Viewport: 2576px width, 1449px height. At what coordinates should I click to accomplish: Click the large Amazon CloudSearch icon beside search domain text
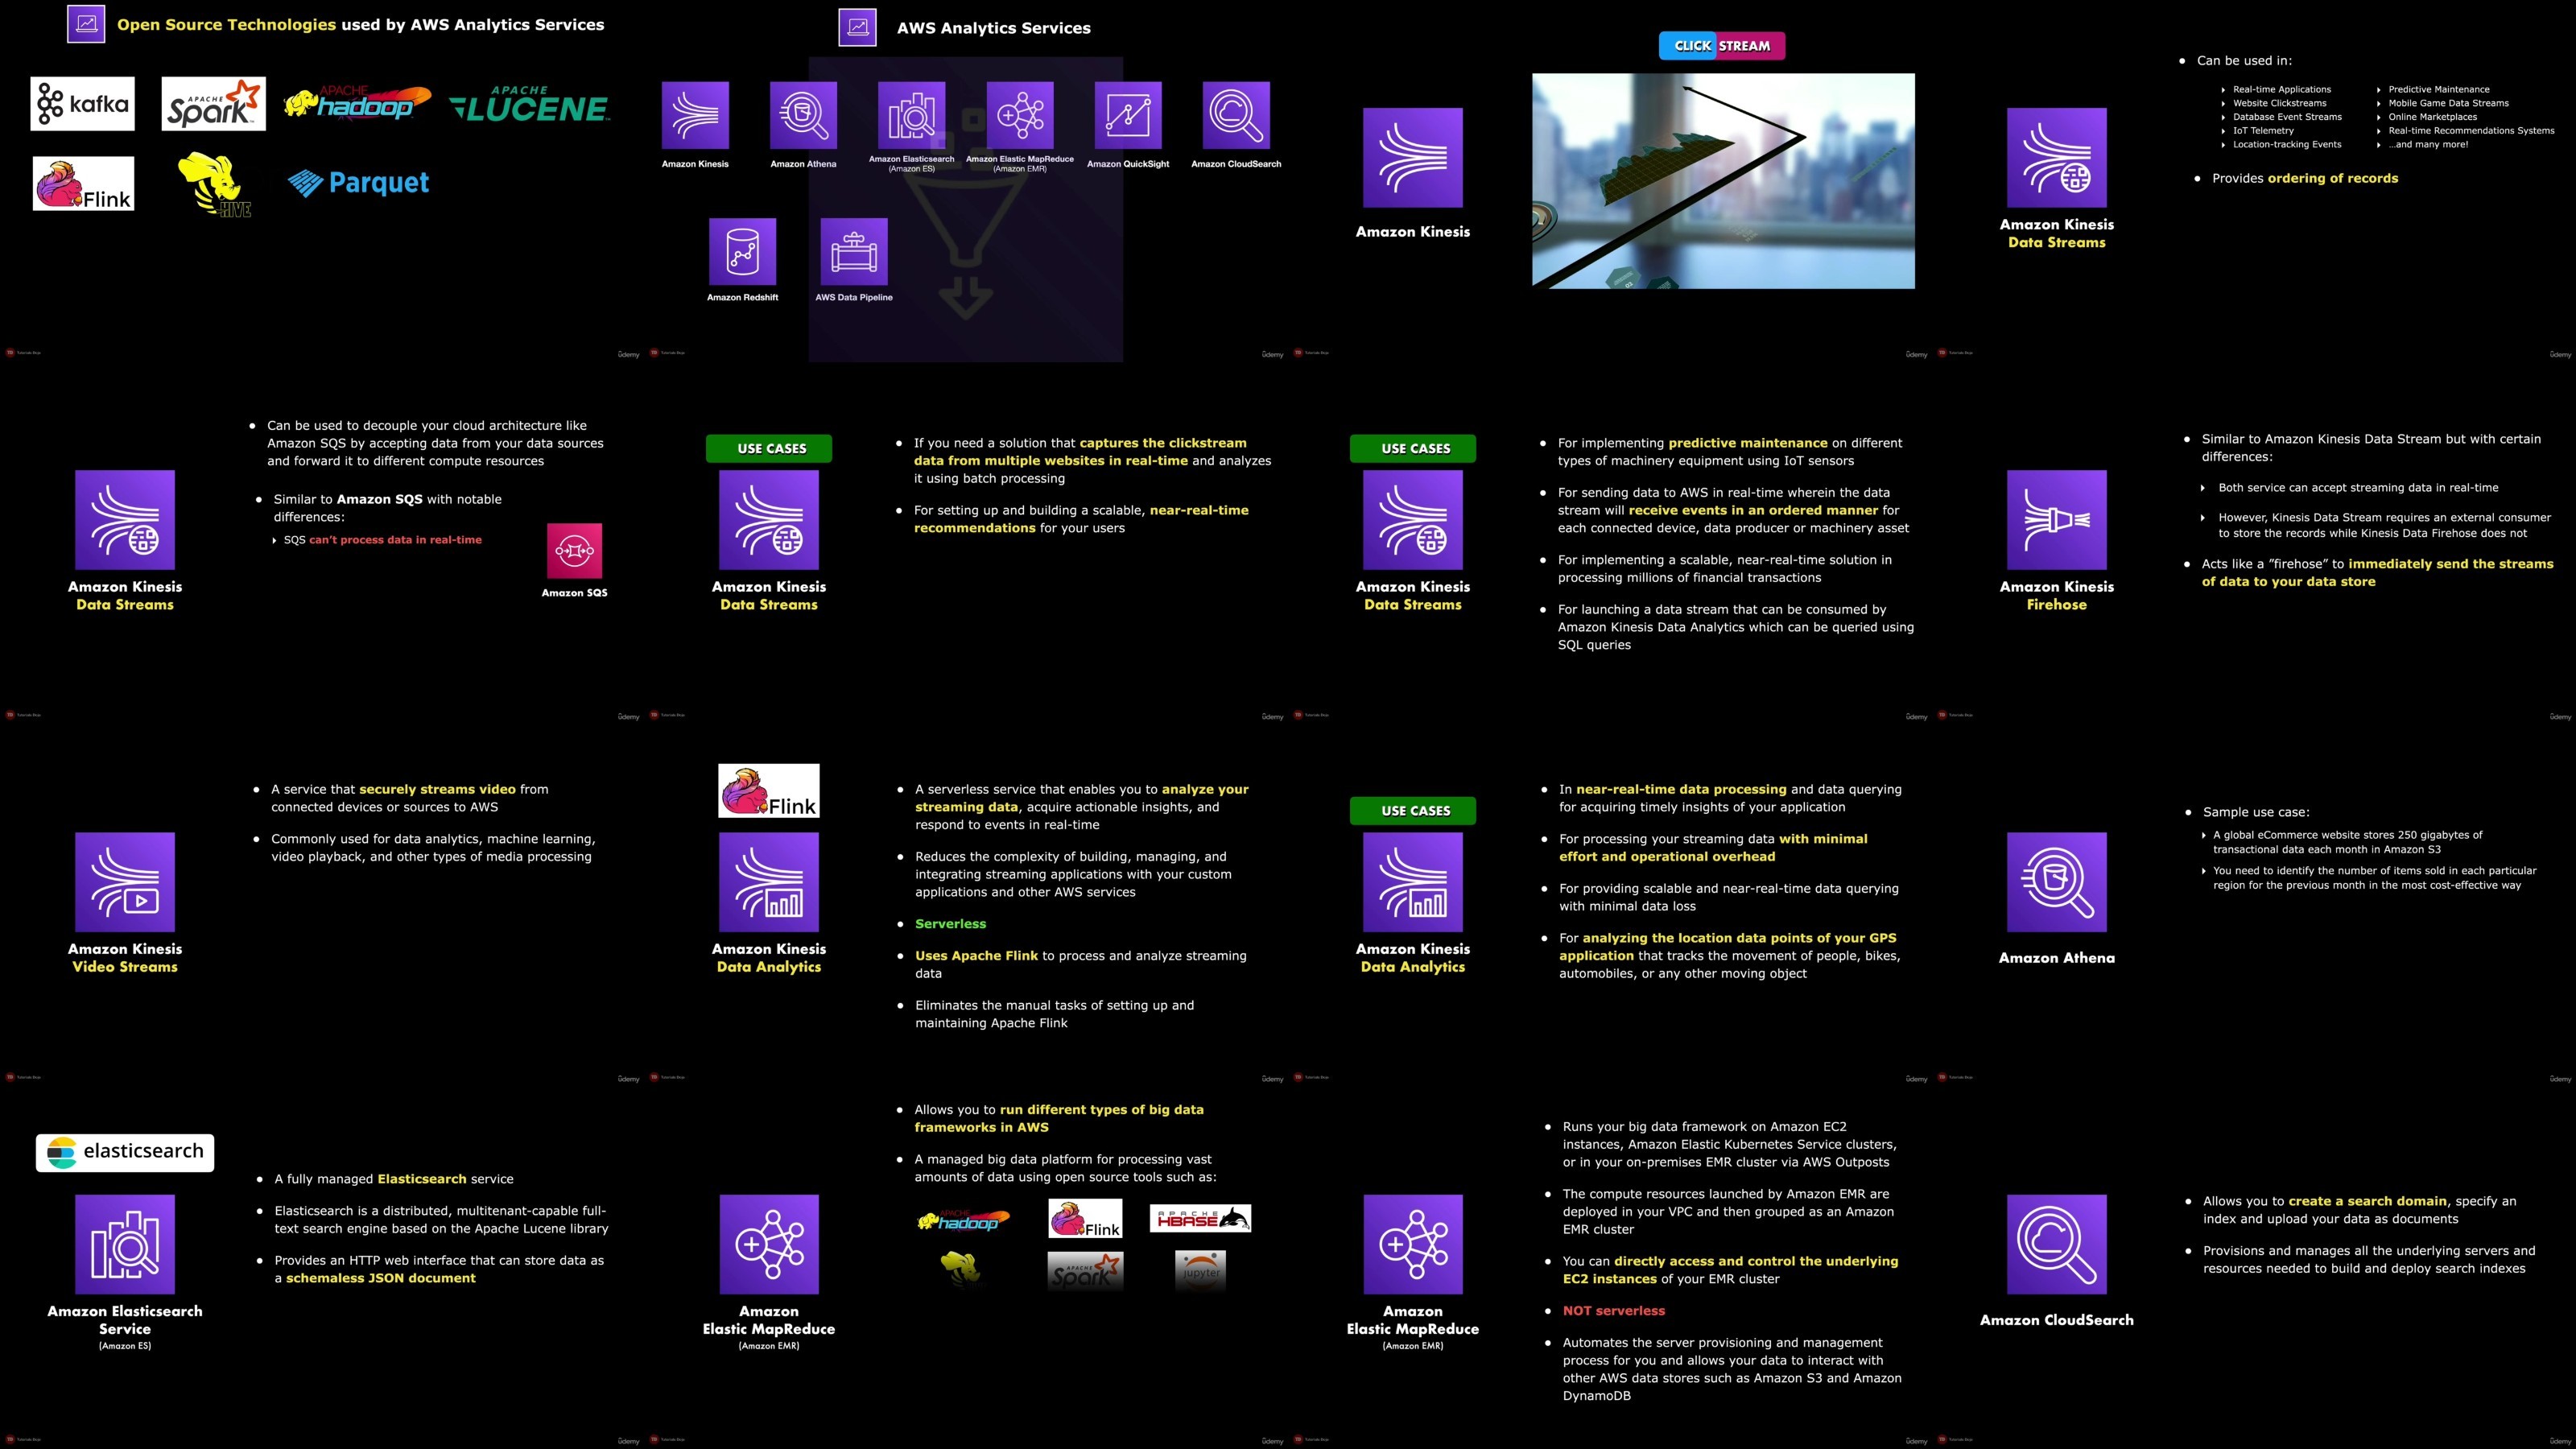[2057, 1244]
